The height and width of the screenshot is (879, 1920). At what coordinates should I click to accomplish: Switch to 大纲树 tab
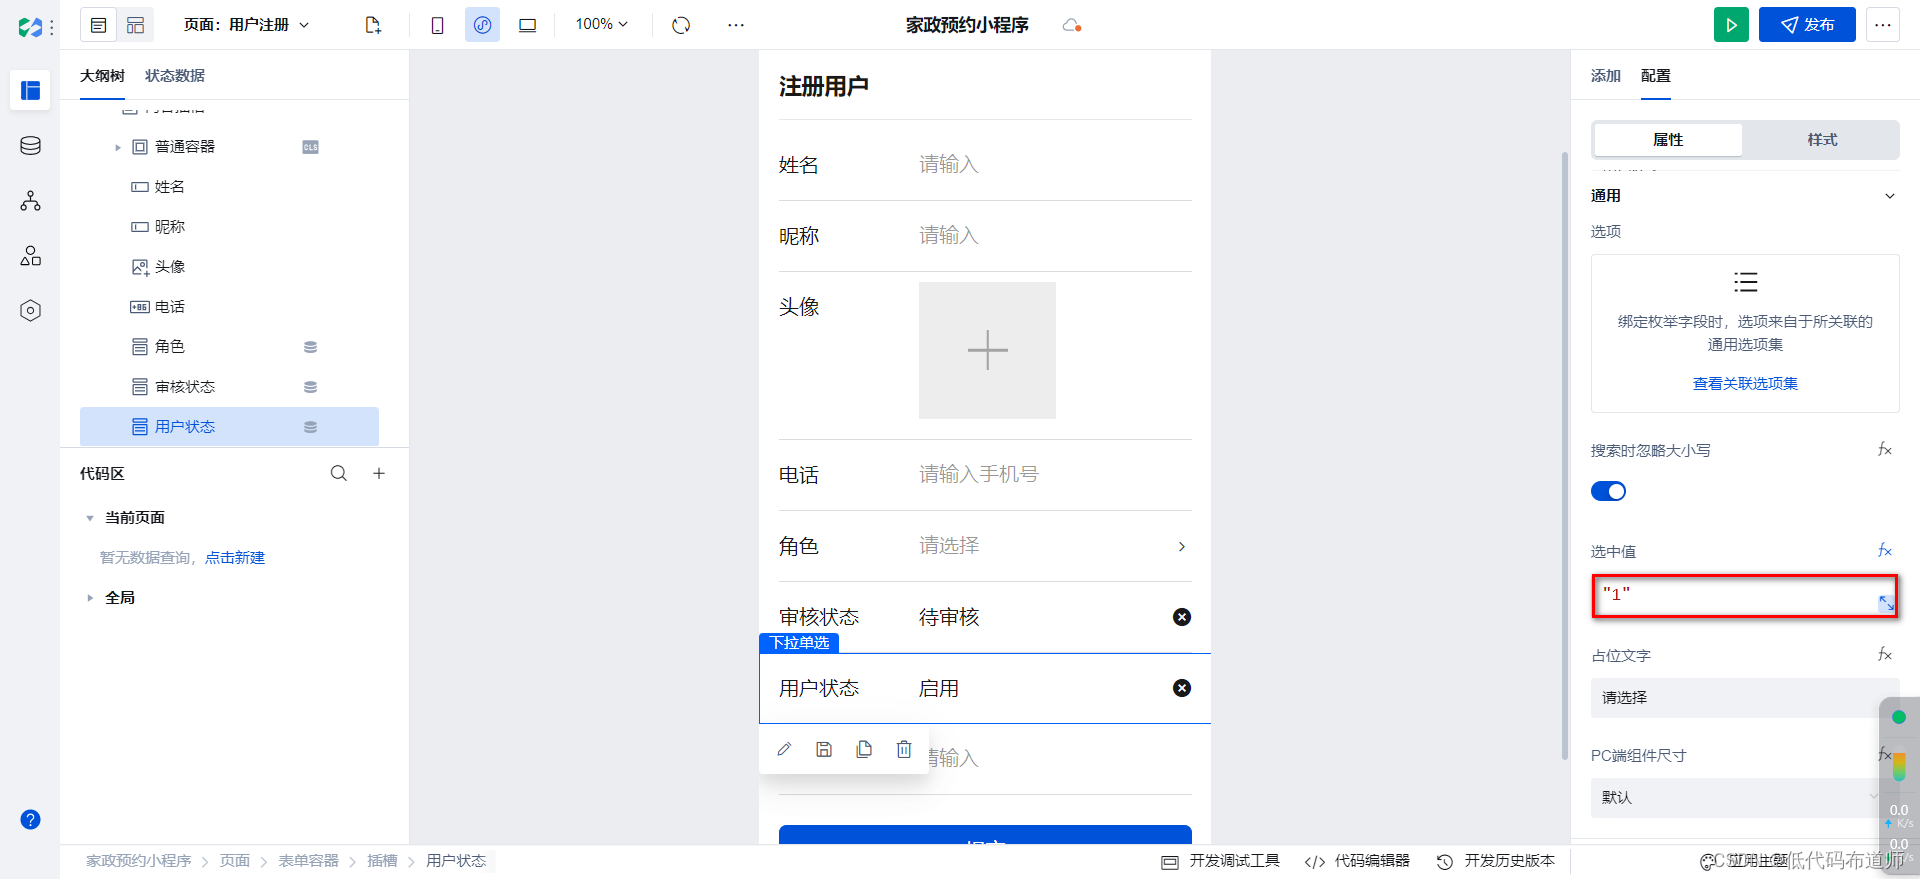(x=102, y=76)
